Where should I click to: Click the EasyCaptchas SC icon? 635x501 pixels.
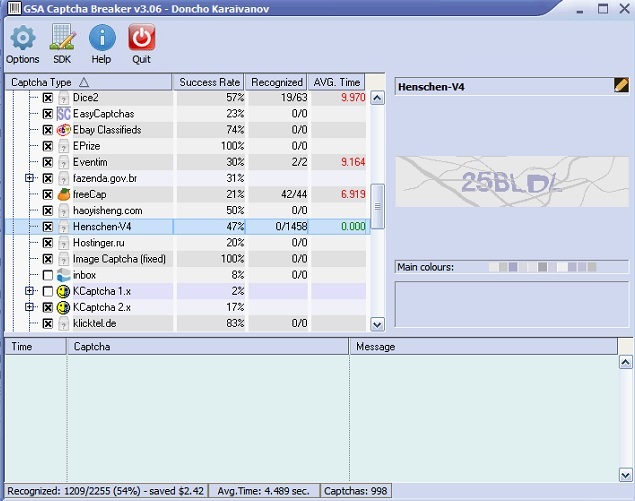click(63, 114)
